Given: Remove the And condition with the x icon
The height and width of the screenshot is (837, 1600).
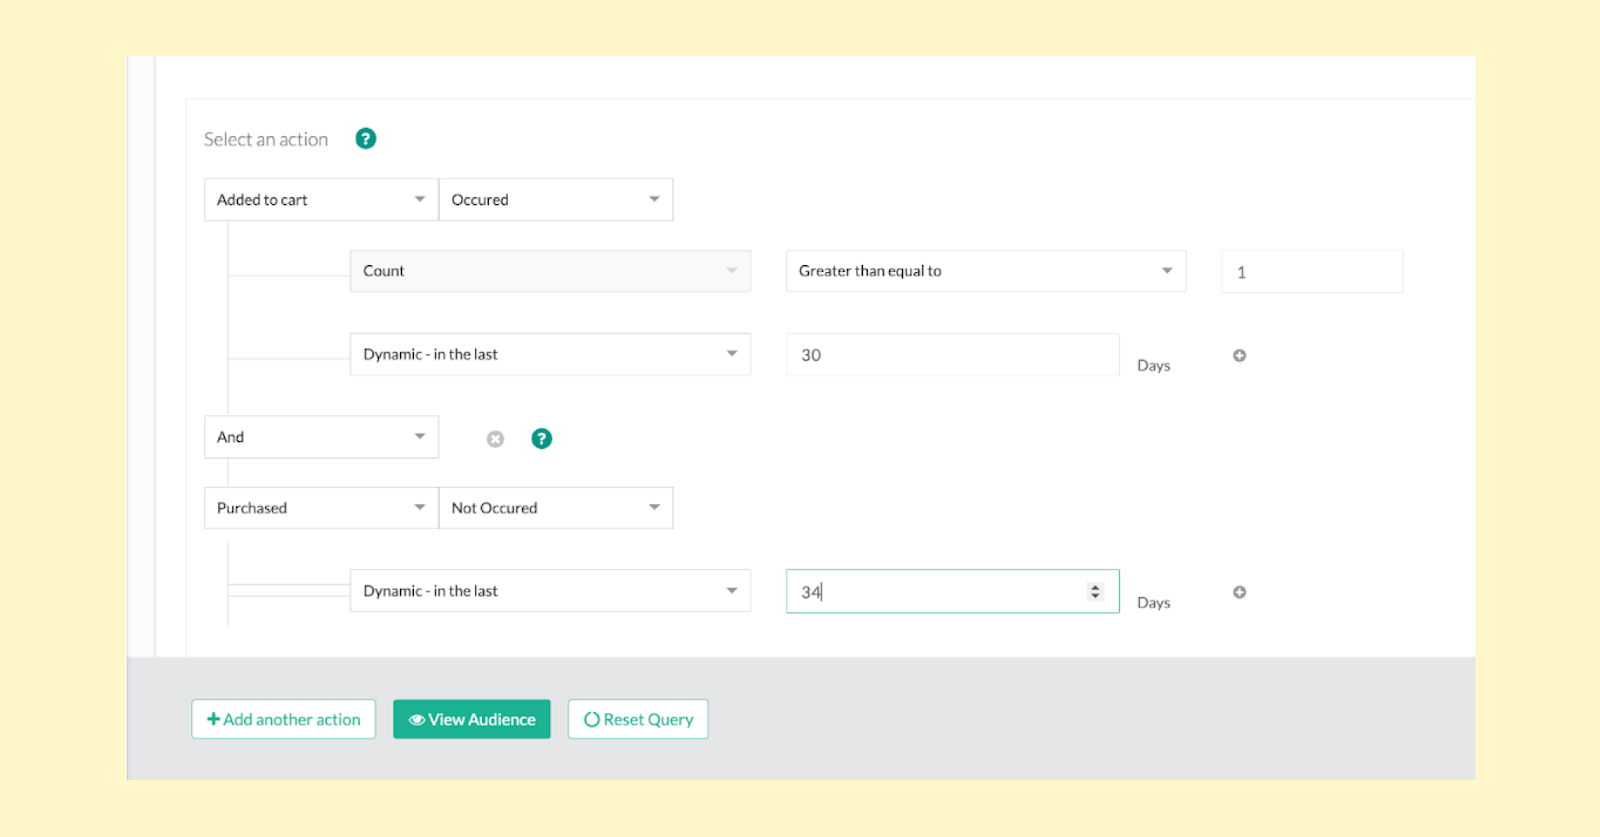Looking at the screenshot, I should coord(495,439).
